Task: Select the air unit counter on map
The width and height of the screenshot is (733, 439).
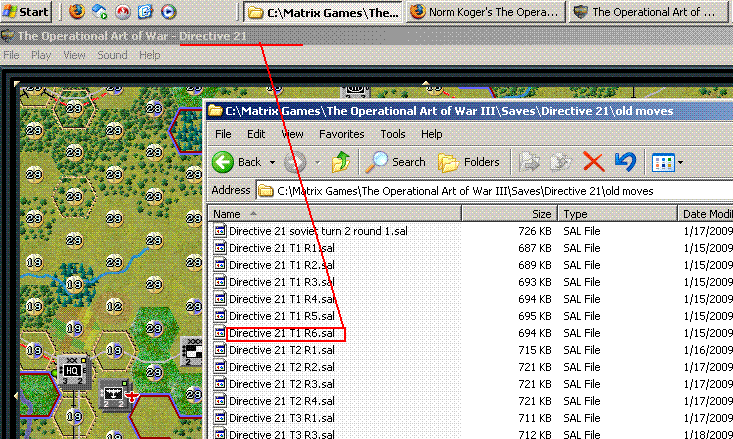Action: point(113,394)
